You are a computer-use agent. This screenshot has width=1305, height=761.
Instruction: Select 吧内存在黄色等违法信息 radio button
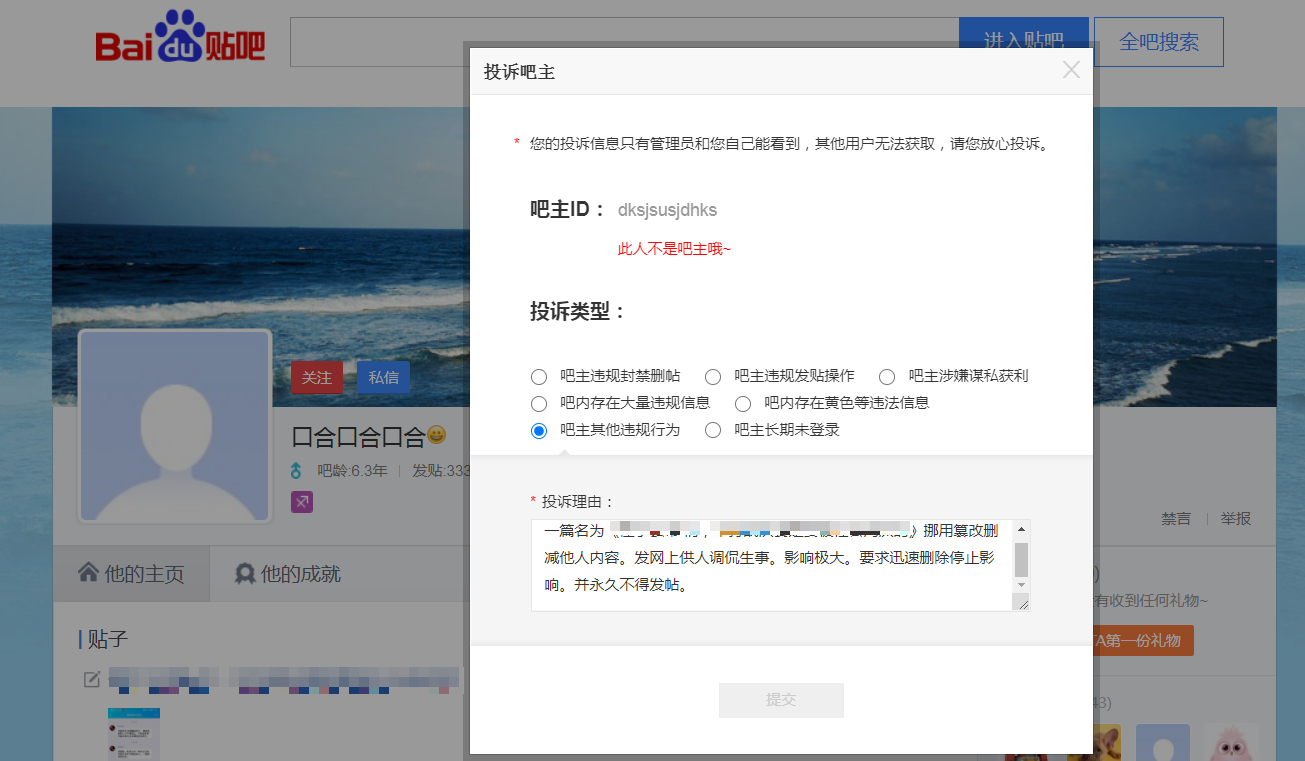743,404
